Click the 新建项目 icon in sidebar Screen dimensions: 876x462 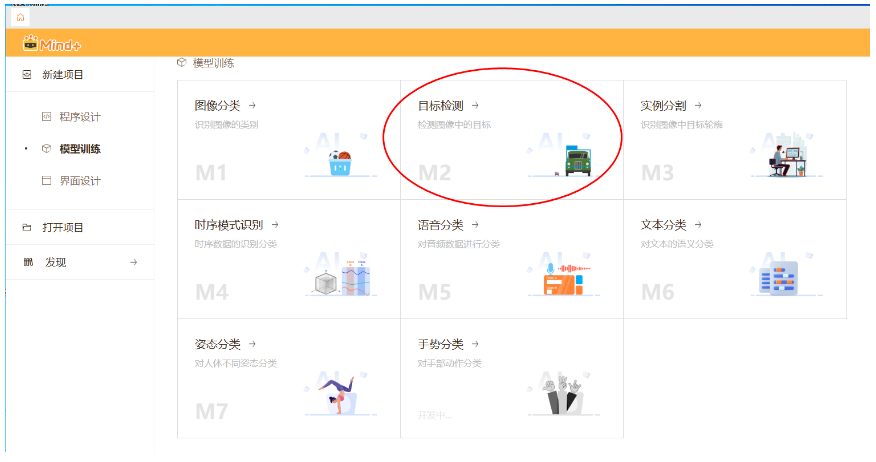(27, 75)
